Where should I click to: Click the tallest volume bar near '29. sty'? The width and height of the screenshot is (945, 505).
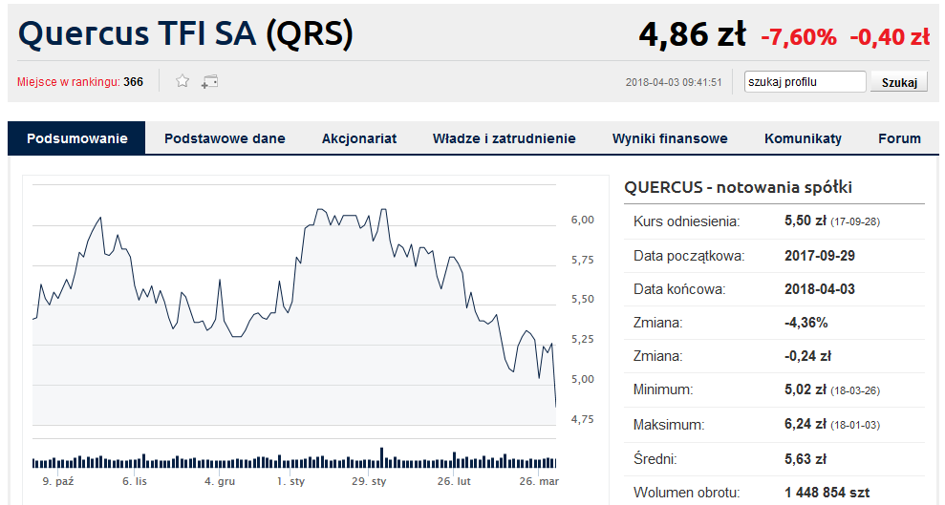(x=381, y=457)
